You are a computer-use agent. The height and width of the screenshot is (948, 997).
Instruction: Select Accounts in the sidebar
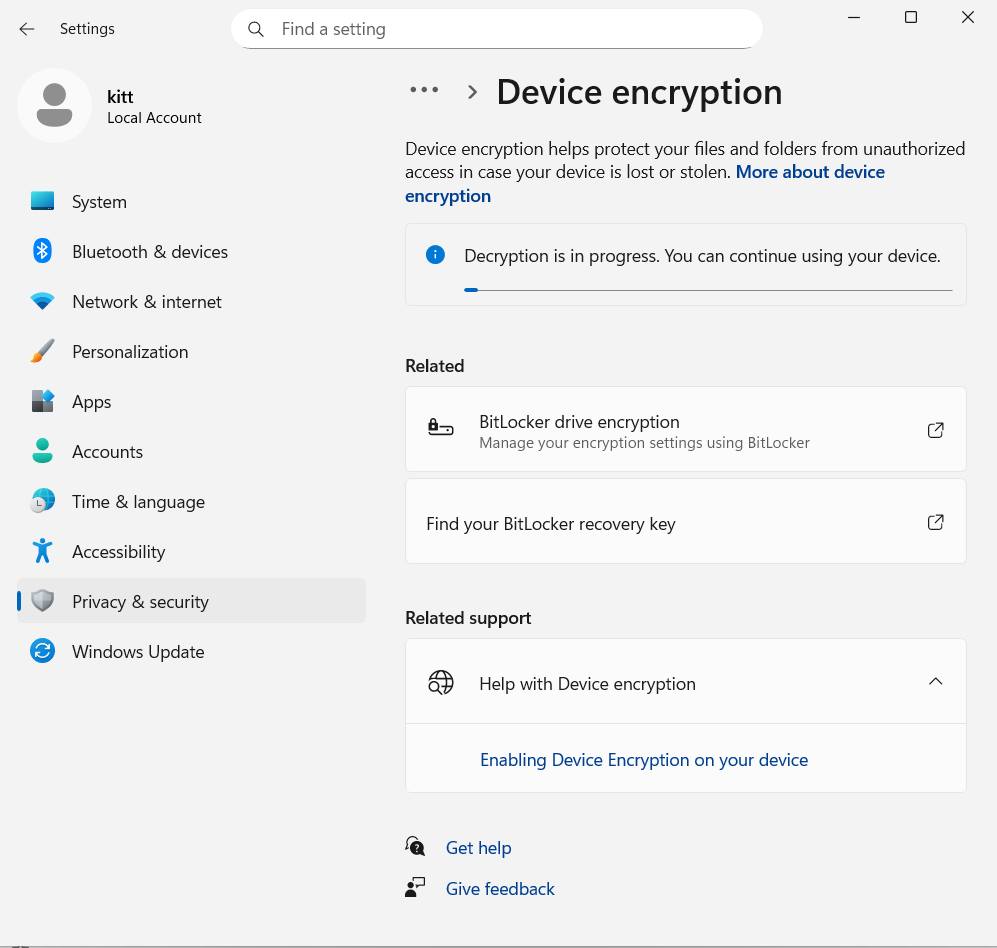[x=107, y=451]
